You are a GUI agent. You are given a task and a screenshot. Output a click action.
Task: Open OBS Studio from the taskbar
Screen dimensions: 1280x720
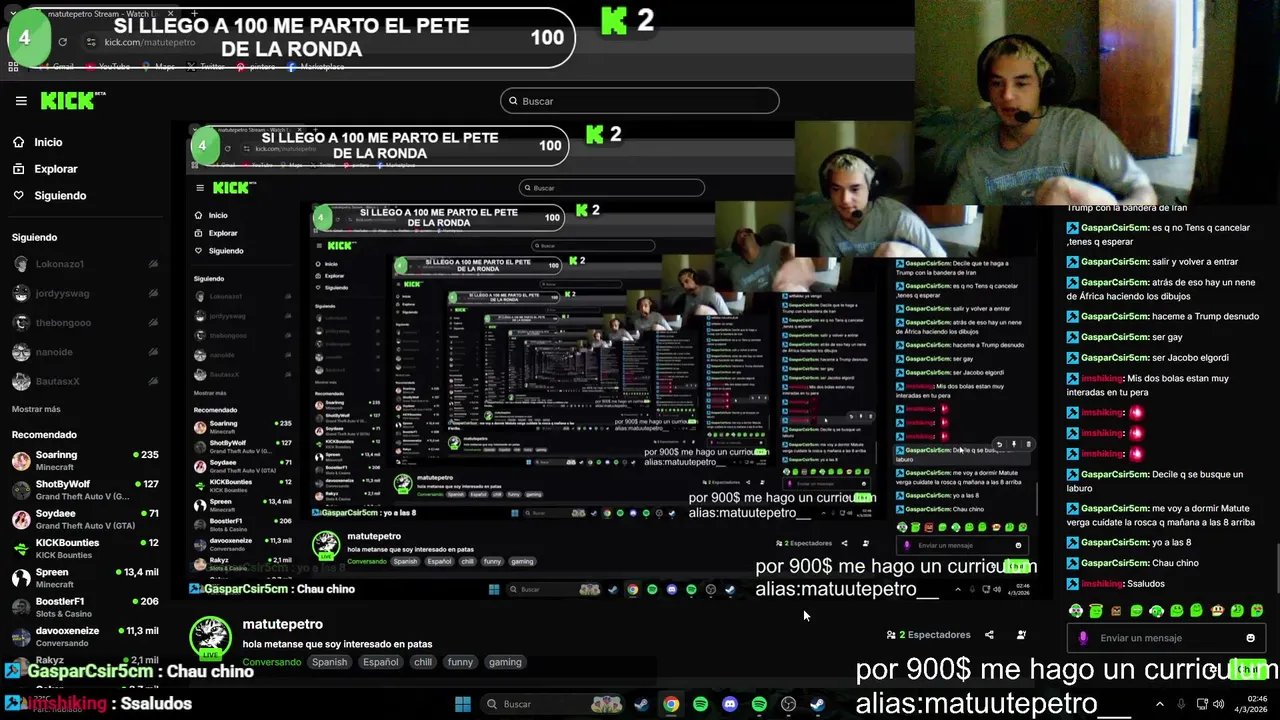point(788,704)
